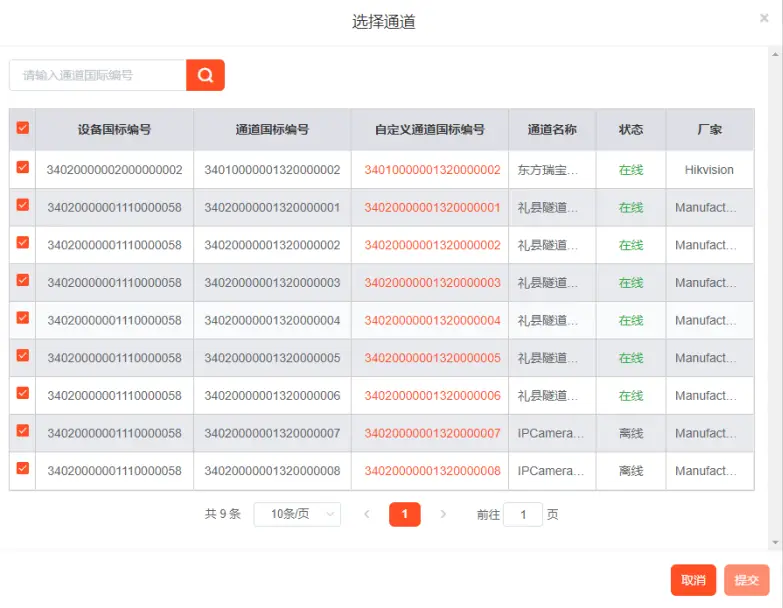Screen dimensions: 783x608
Task: Click custom channel ID 34020000001320000007
Action: [x=432, y=433]
